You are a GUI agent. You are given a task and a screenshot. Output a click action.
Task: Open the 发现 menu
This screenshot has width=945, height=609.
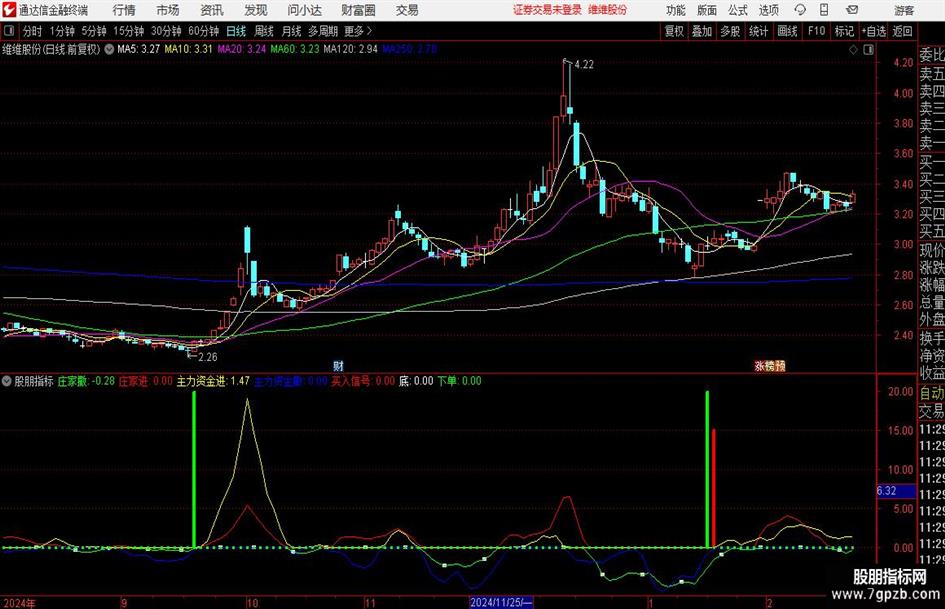tap(256, 10)
